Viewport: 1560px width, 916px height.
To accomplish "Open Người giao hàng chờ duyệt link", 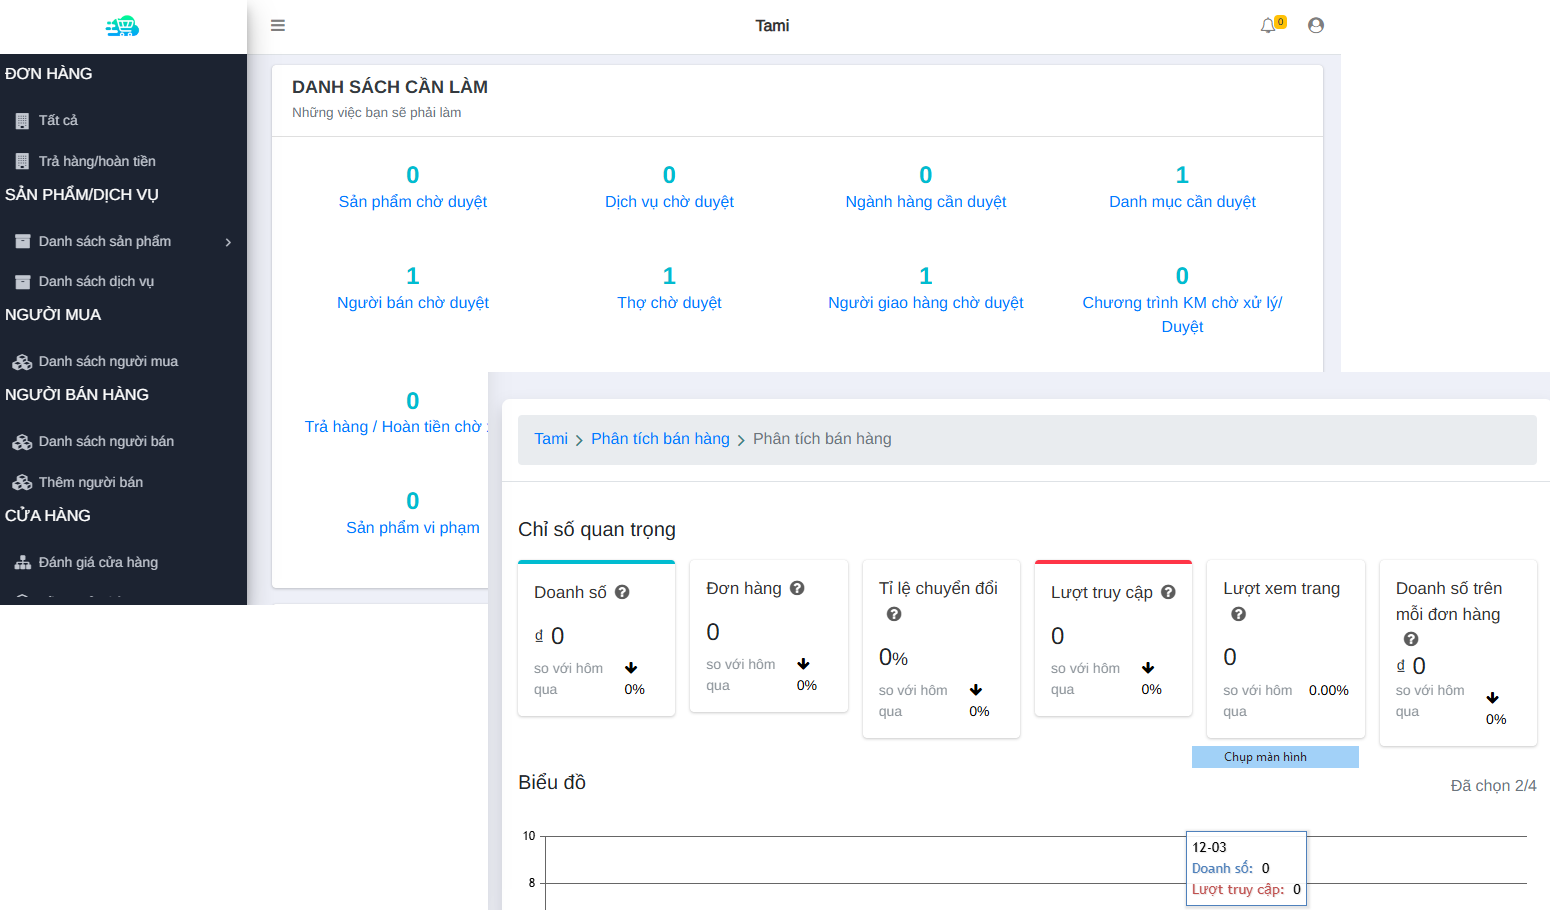I will [x=925, y=303].
